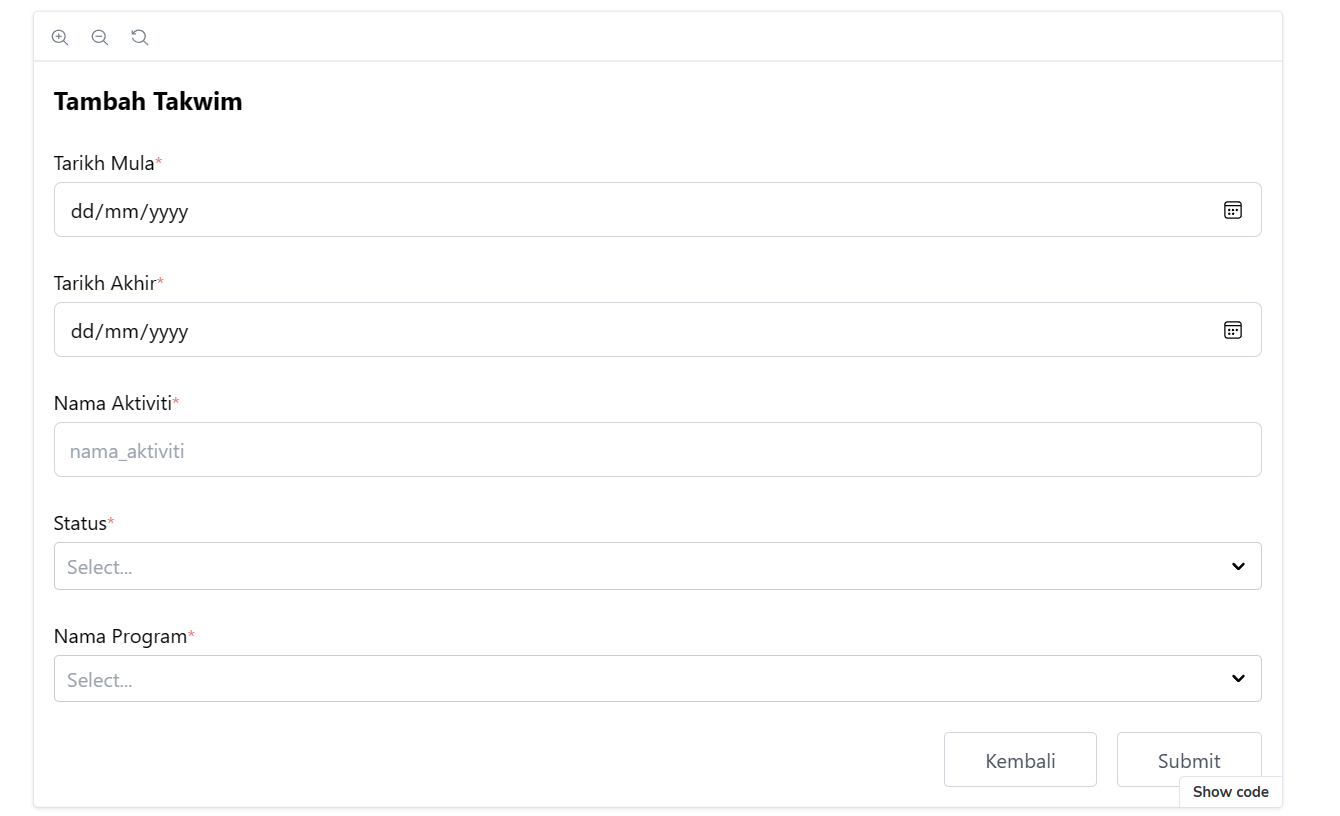Viewport: 1340px width, 816px height.
Task: Click the Tarikh Akhir field label
Action: [x=105, y=284]
